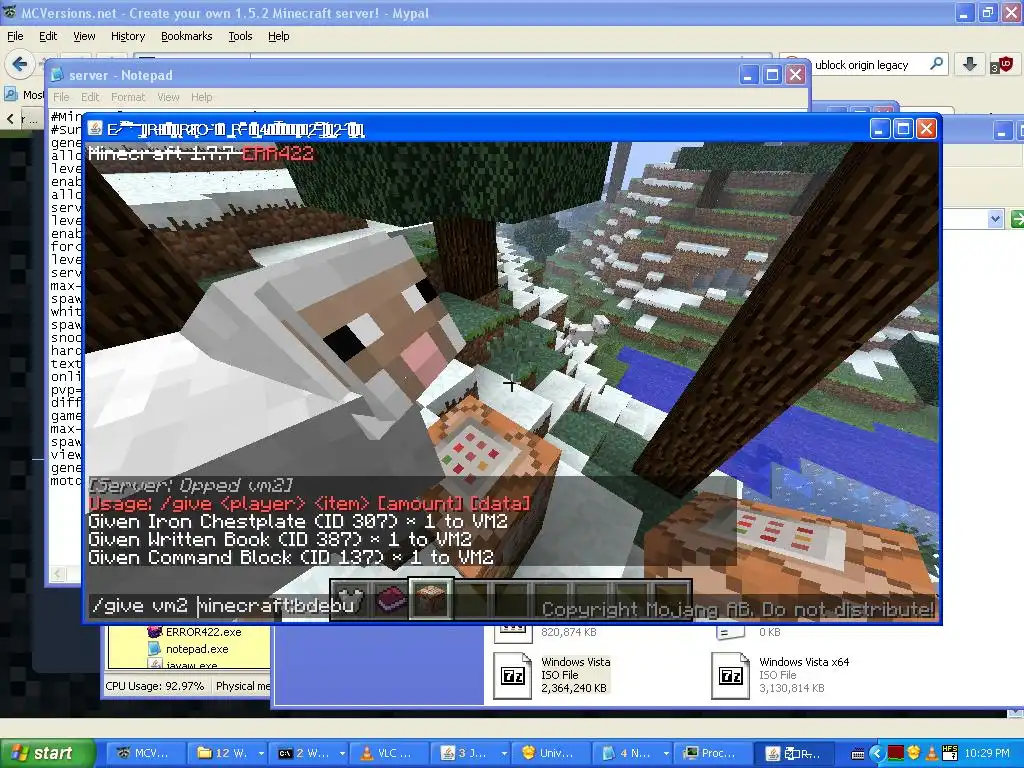
Task: Expand hidden tray icons arrow
Action: pyautogui.click(x=877, y=754)
